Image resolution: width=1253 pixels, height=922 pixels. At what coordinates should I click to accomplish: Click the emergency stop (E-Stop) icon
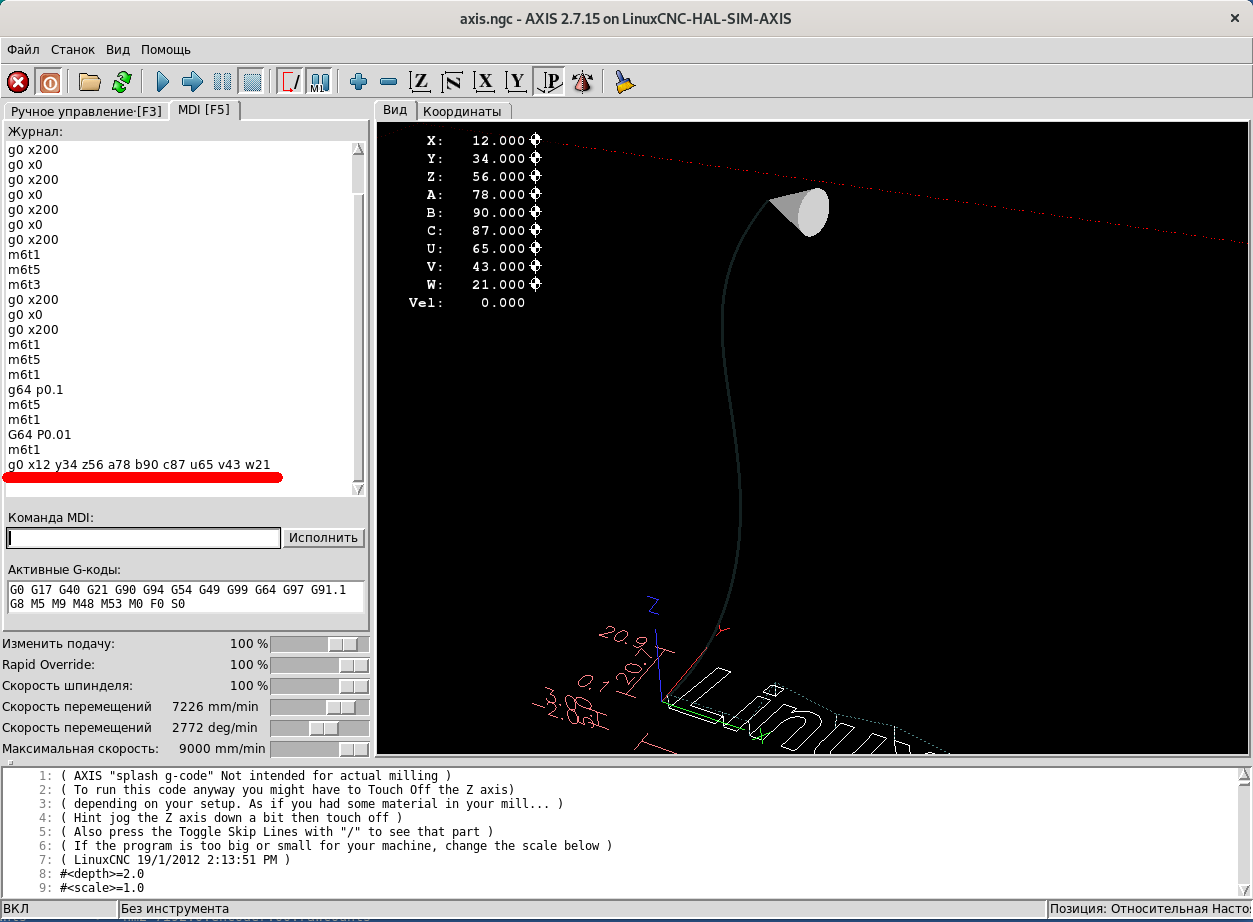click(x=18, y=82)
